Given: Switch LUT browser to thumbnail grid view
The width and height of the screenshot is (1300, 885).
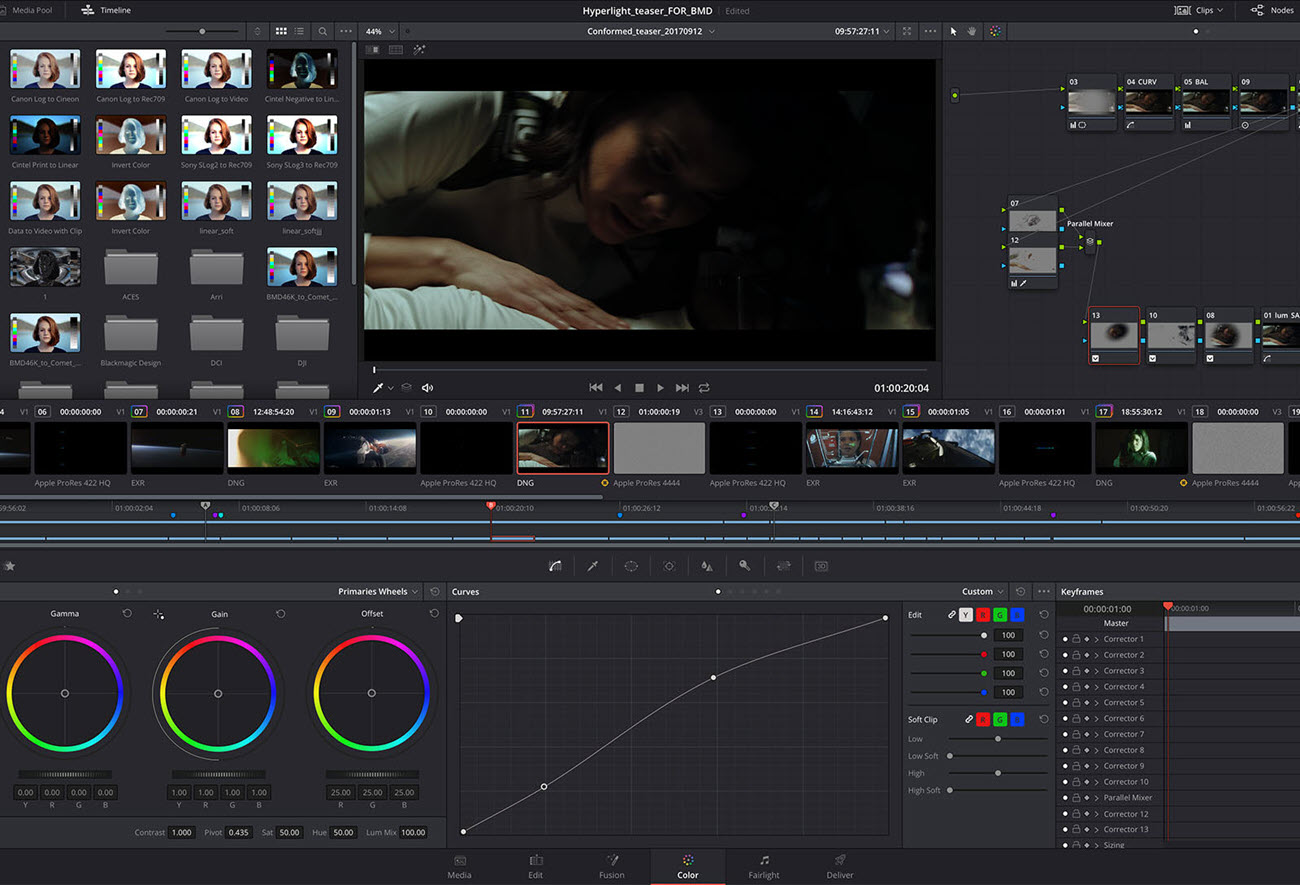Looking at the screenshot, I should 281,31.
